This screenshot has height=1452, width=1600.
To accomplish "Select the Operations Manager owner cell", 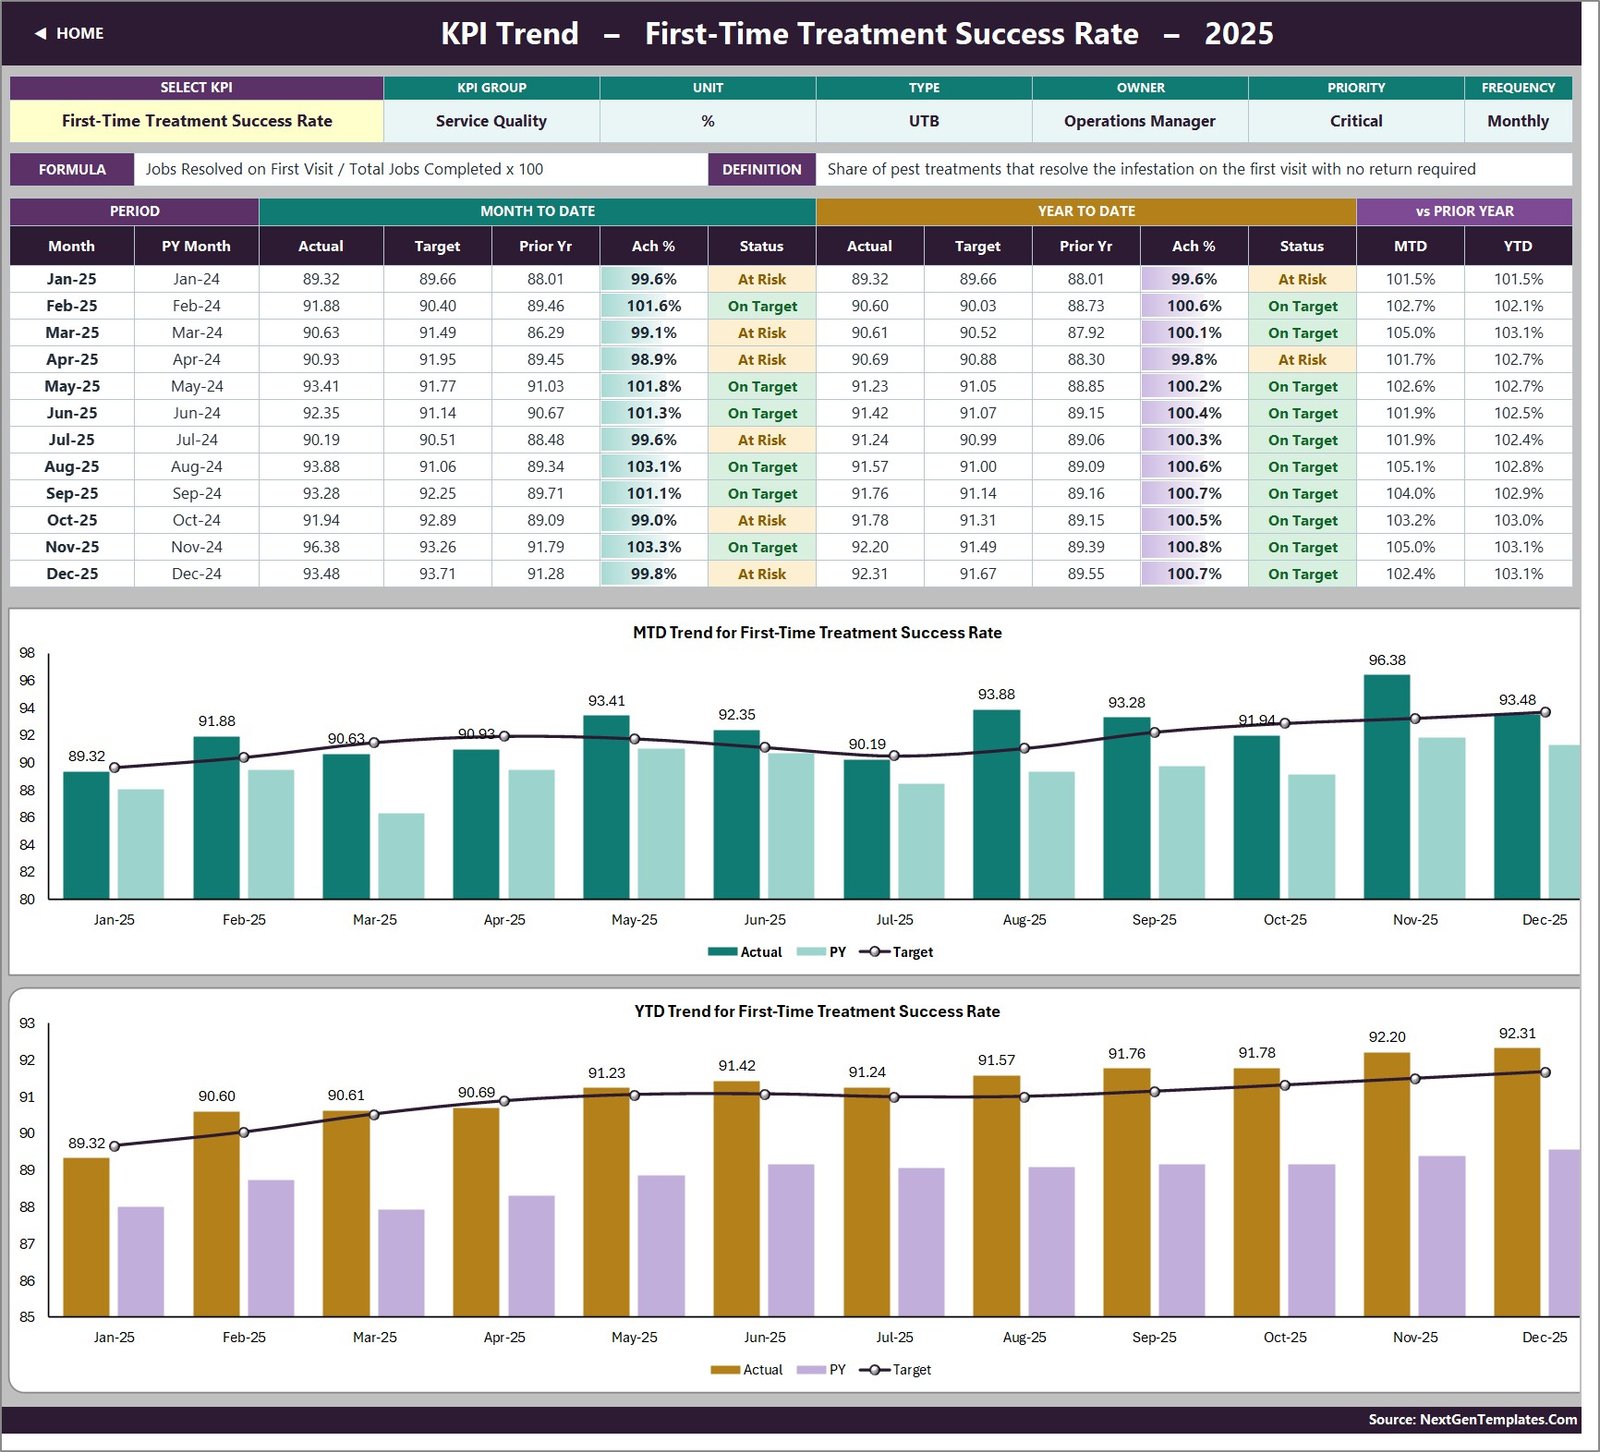I will (x=1140, y=121).
